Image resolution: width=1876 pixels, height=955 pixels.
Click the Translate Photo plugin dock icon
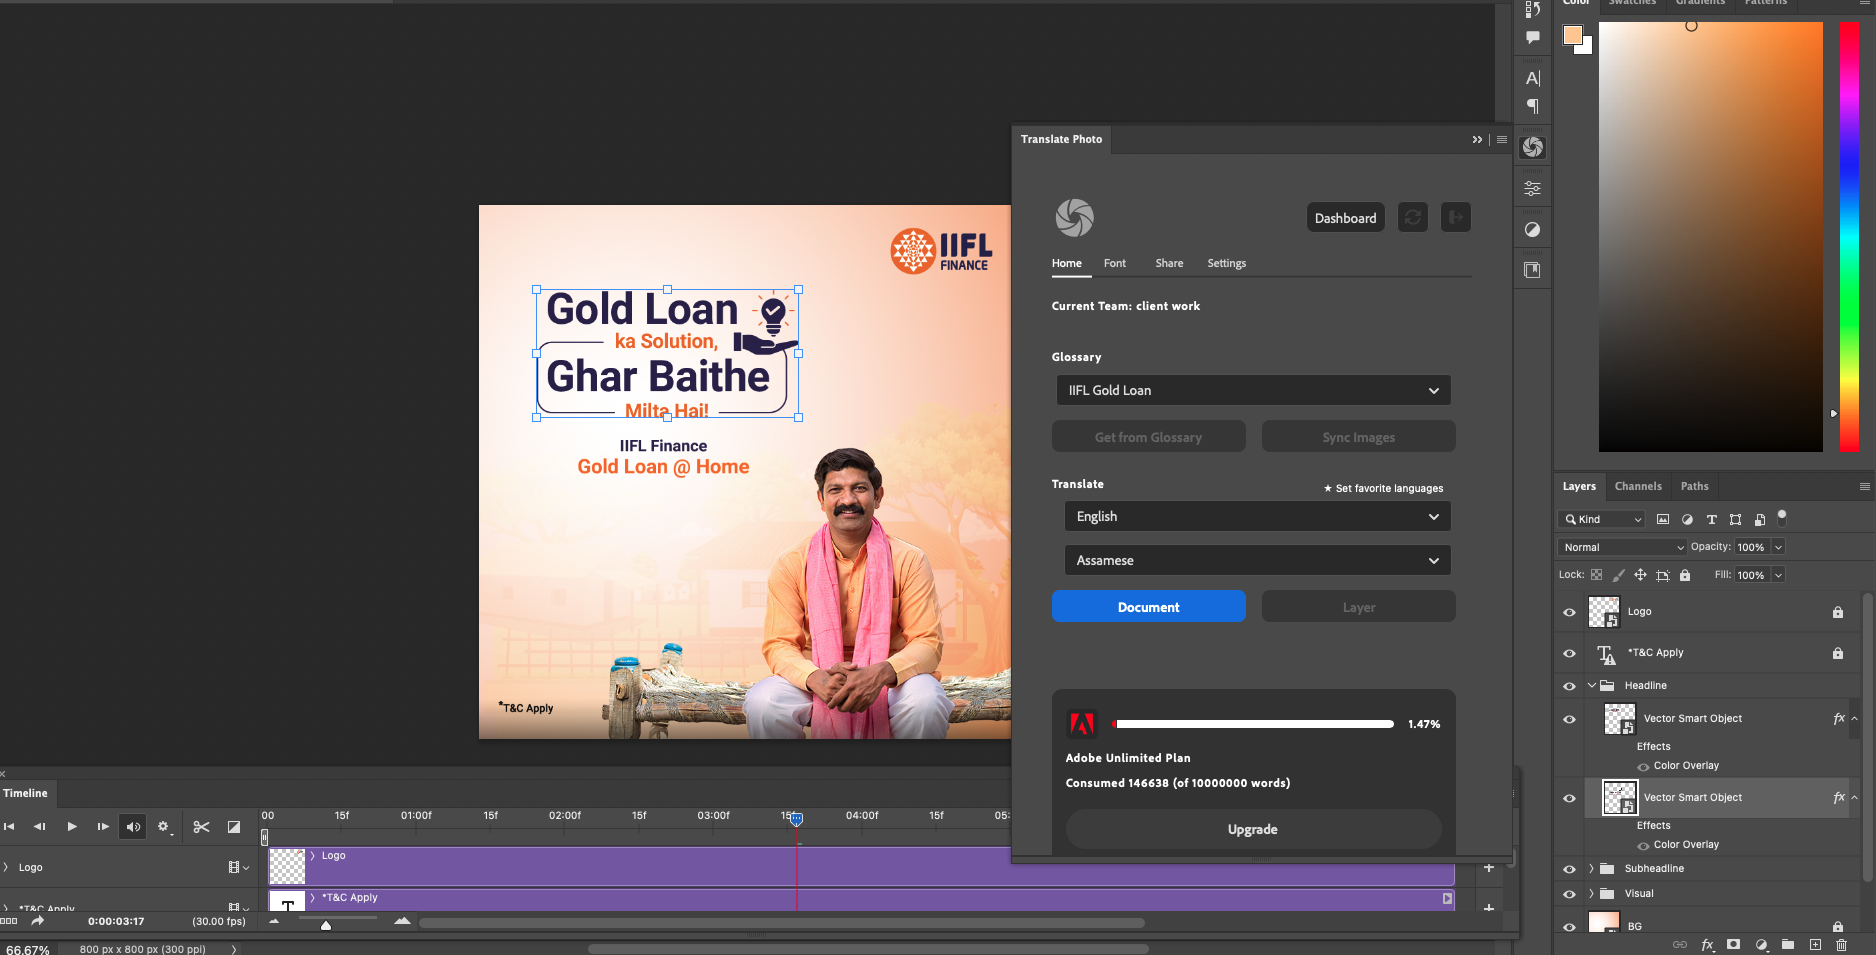tap(1532, 148)
